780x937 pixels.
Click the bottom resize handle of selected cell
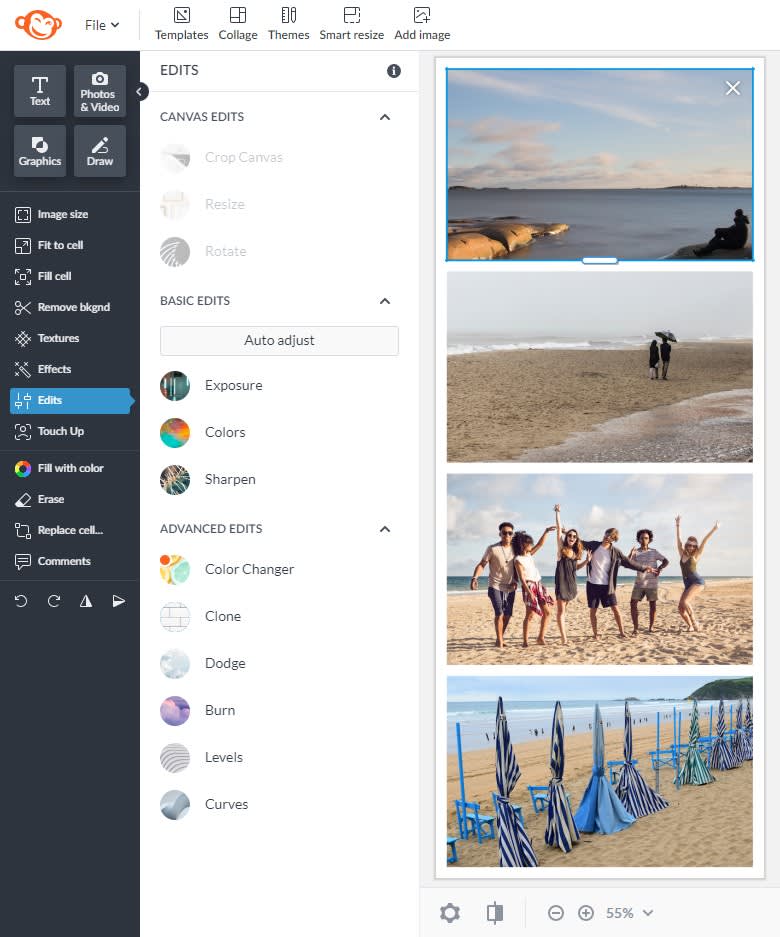point(599,261)
